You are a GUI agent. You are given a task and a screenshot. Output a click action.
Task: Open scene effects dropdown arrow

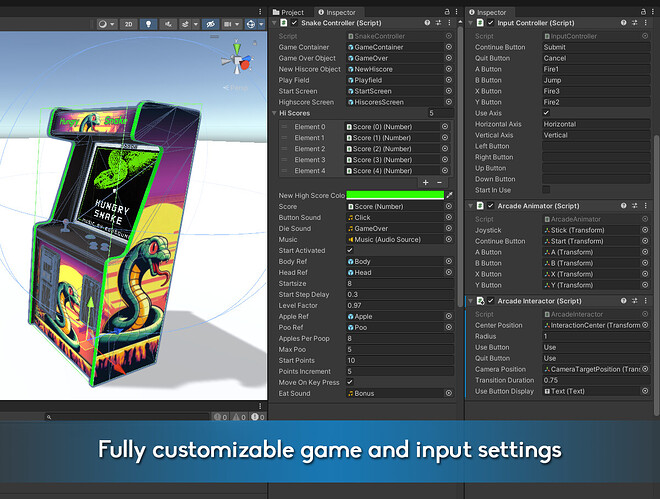tap(196, 24)
